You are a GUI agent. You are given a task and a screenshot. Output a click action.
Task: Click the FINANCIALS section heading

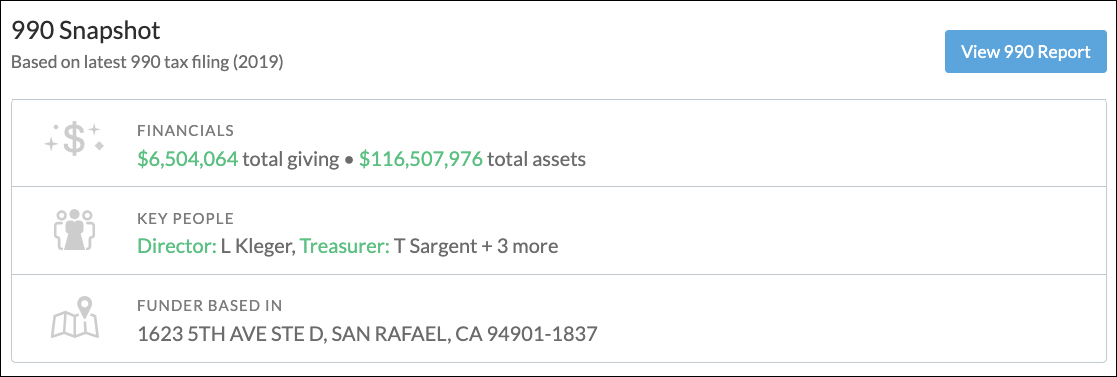pyautogui.click(x=185, y=131)
